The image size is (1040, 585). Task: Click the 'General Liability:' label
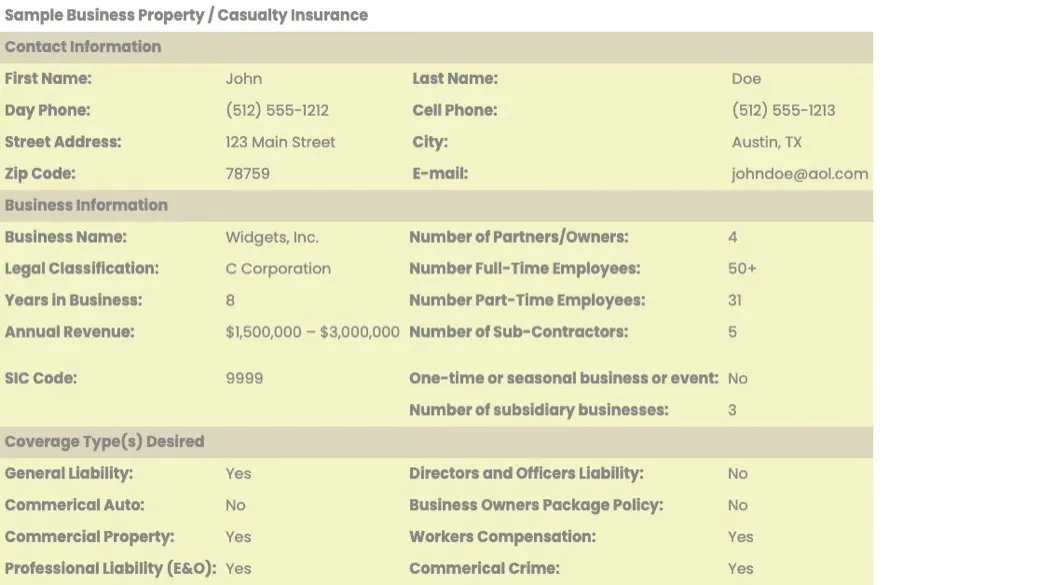pos(68,474)
